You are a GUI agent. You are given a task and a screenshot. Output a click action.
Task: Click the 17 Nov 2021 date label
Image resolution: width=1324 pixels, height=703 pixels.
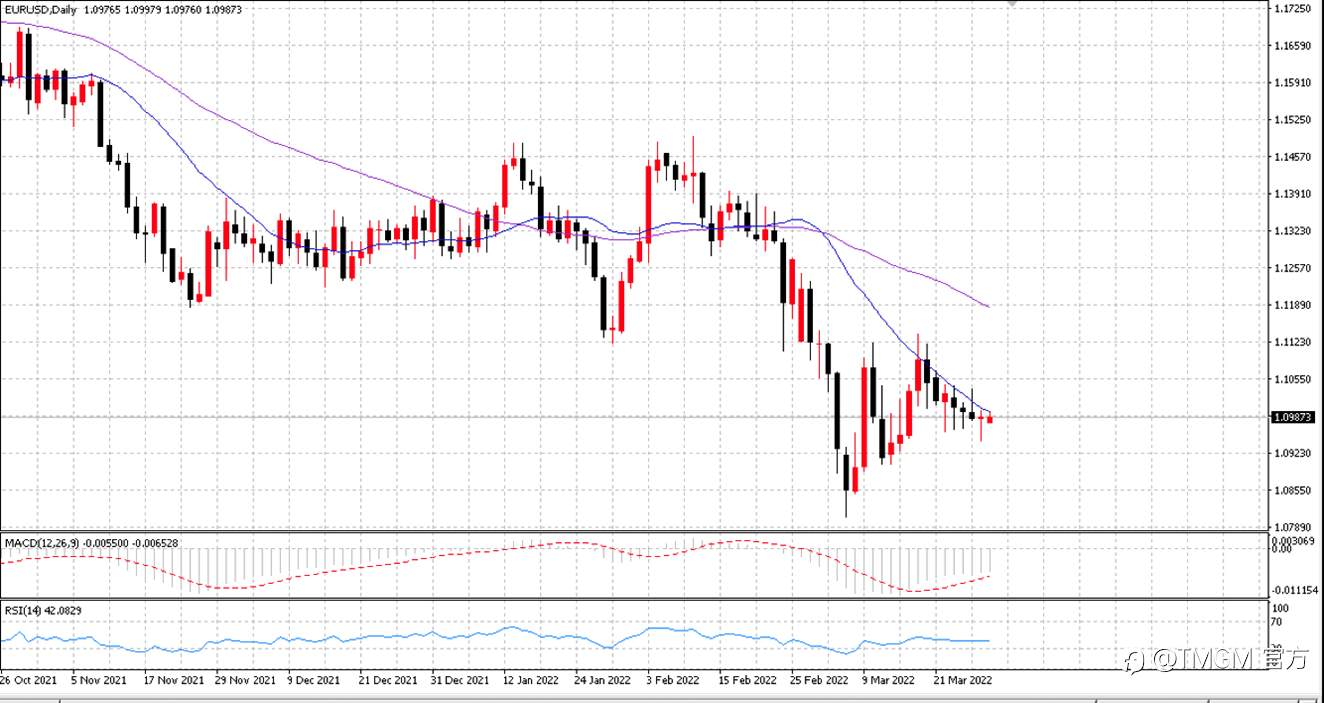(x=172, y=680)
